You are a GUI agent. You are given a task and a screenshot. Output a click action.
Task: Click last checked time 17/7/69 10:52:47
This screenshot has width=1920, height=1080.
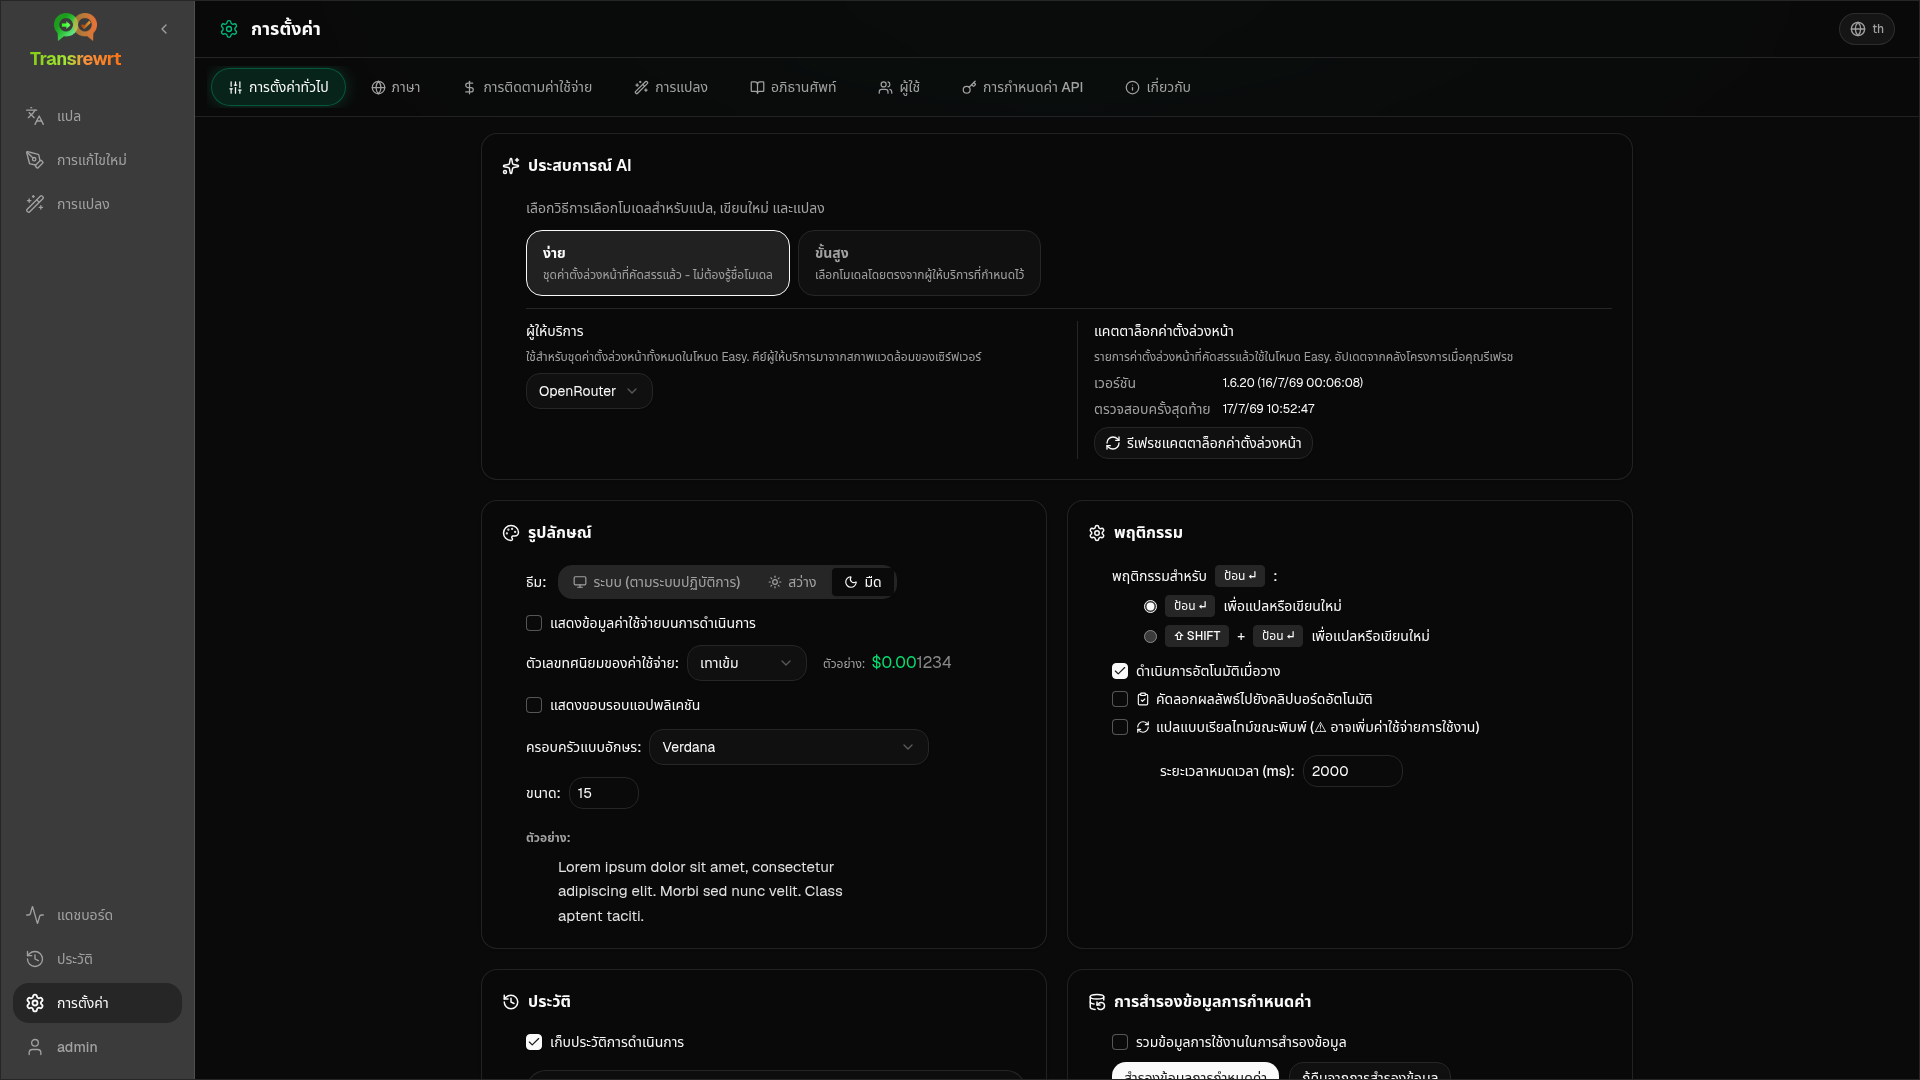(1268, 409)
